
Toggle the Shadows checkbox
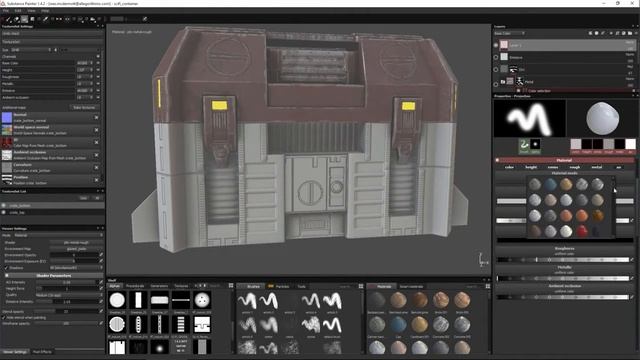coord(7,268)
